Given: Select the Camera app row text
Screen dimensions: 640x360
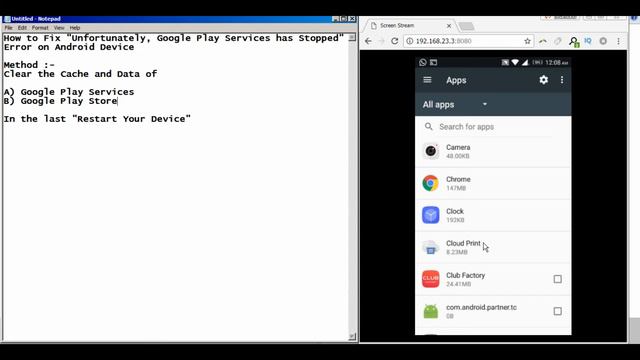Looking at the screenshot, I should click(x=458, y=151).
